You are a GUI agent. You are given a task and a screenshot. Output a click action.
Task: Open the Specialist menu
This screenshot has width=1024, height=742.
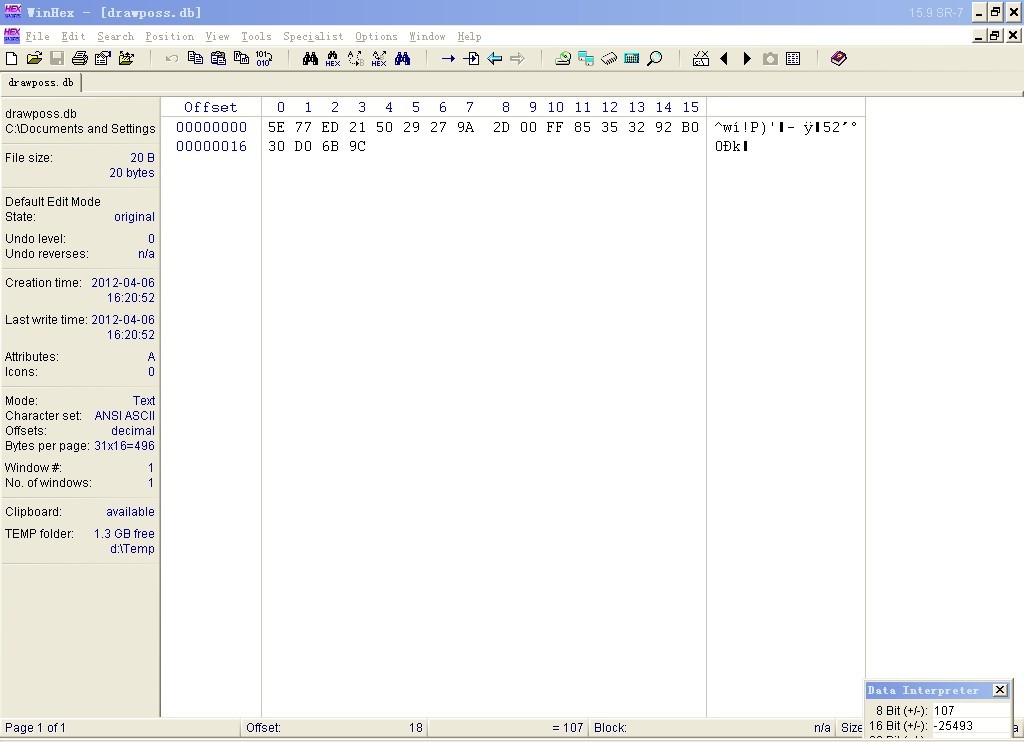pos(312,36)
